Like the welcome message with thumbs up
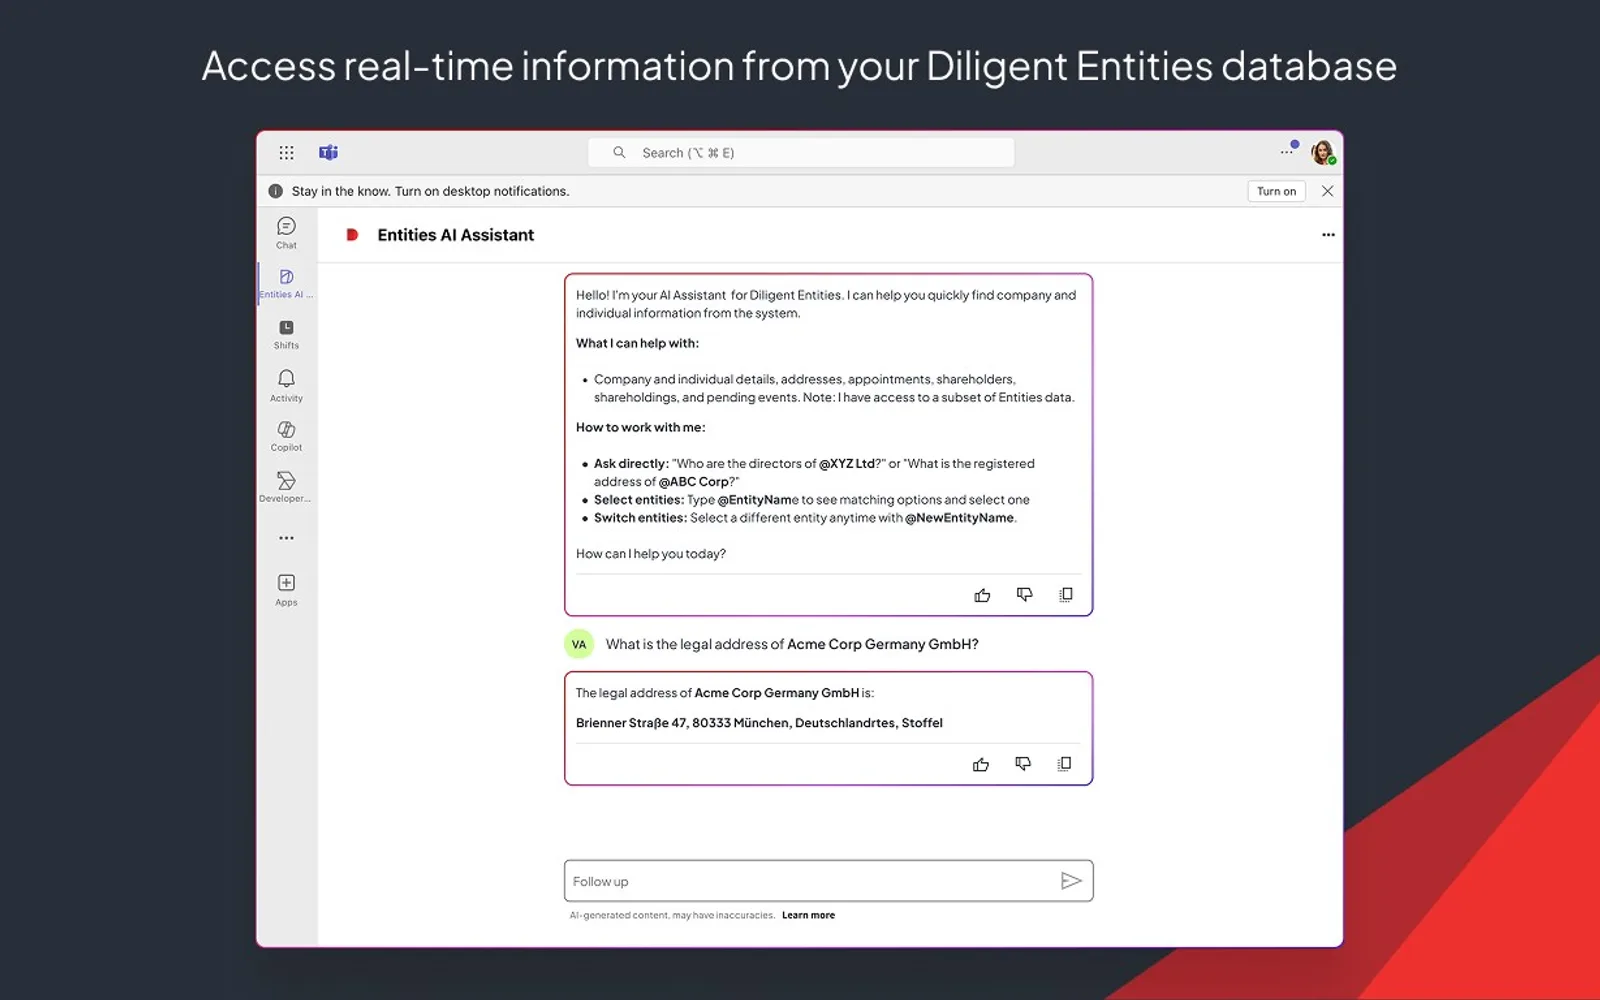The width and height of the screenshot is (1600, 1000). point(982,595)
